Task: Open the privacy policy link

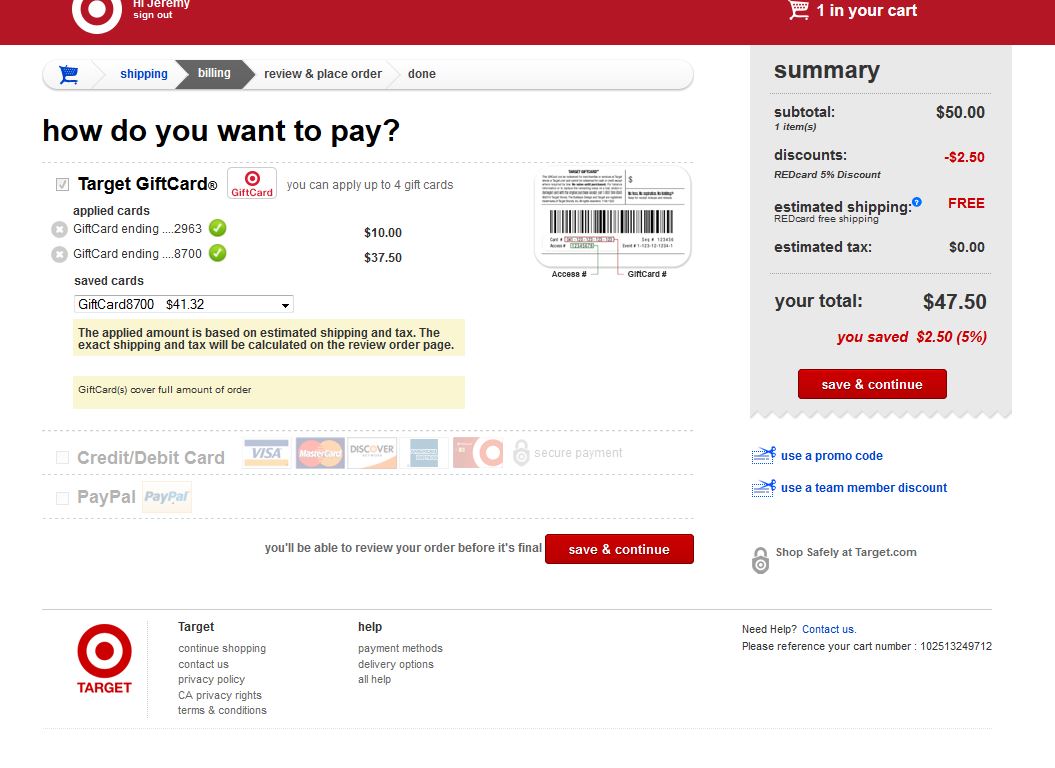Action: 211,680
